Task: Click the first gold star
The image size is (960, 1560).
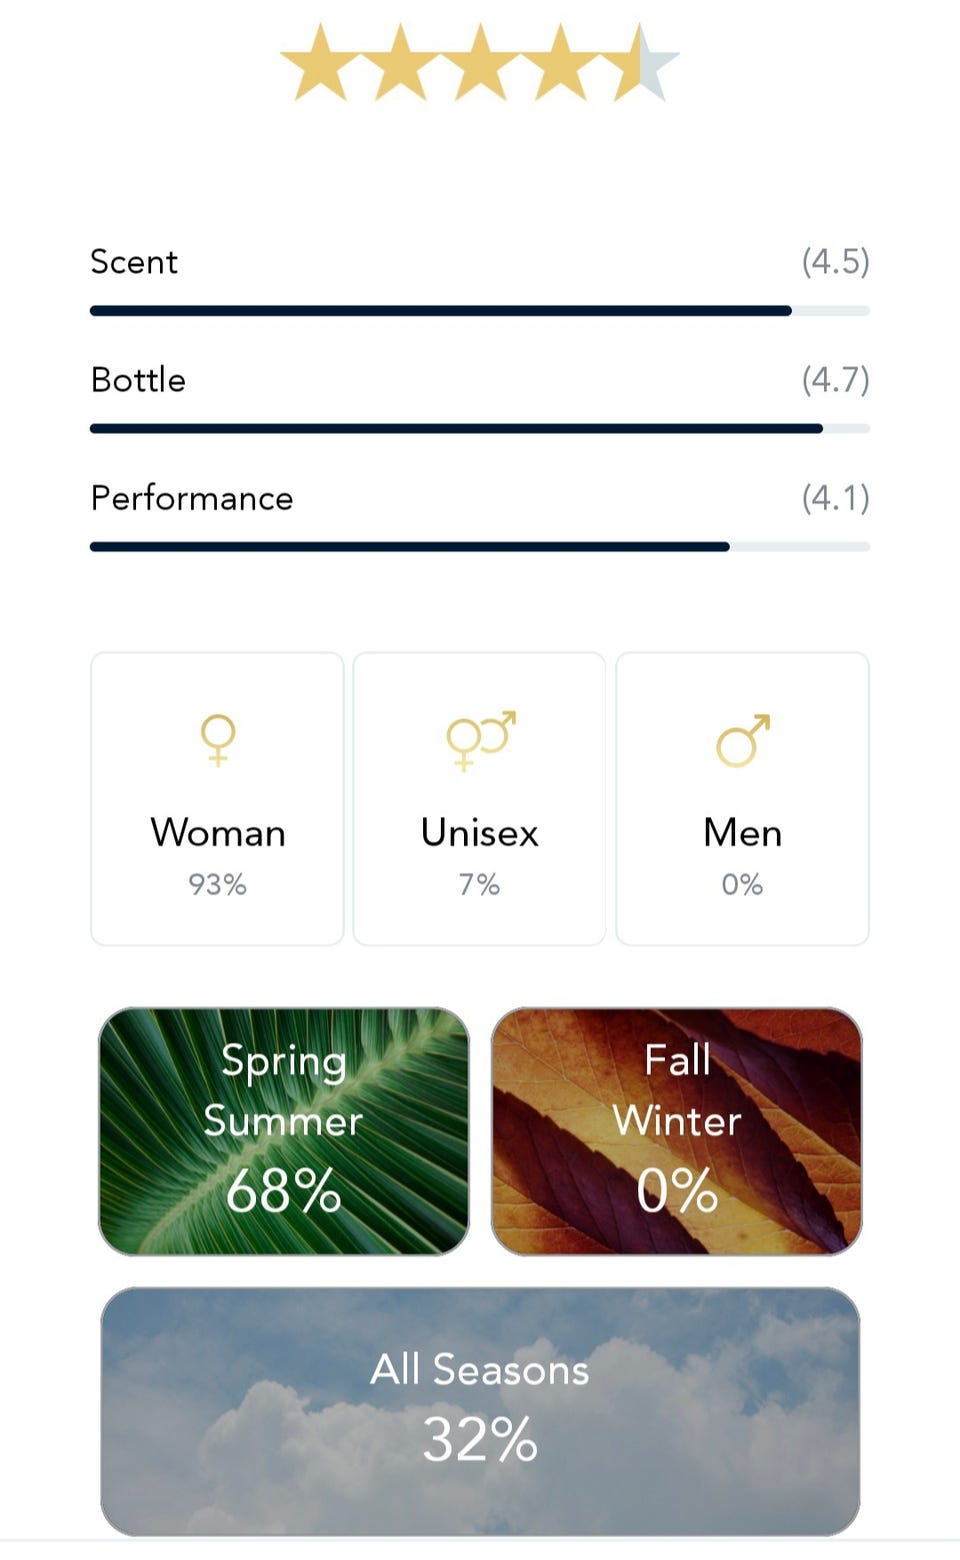Action: click(x=320, y=64)
